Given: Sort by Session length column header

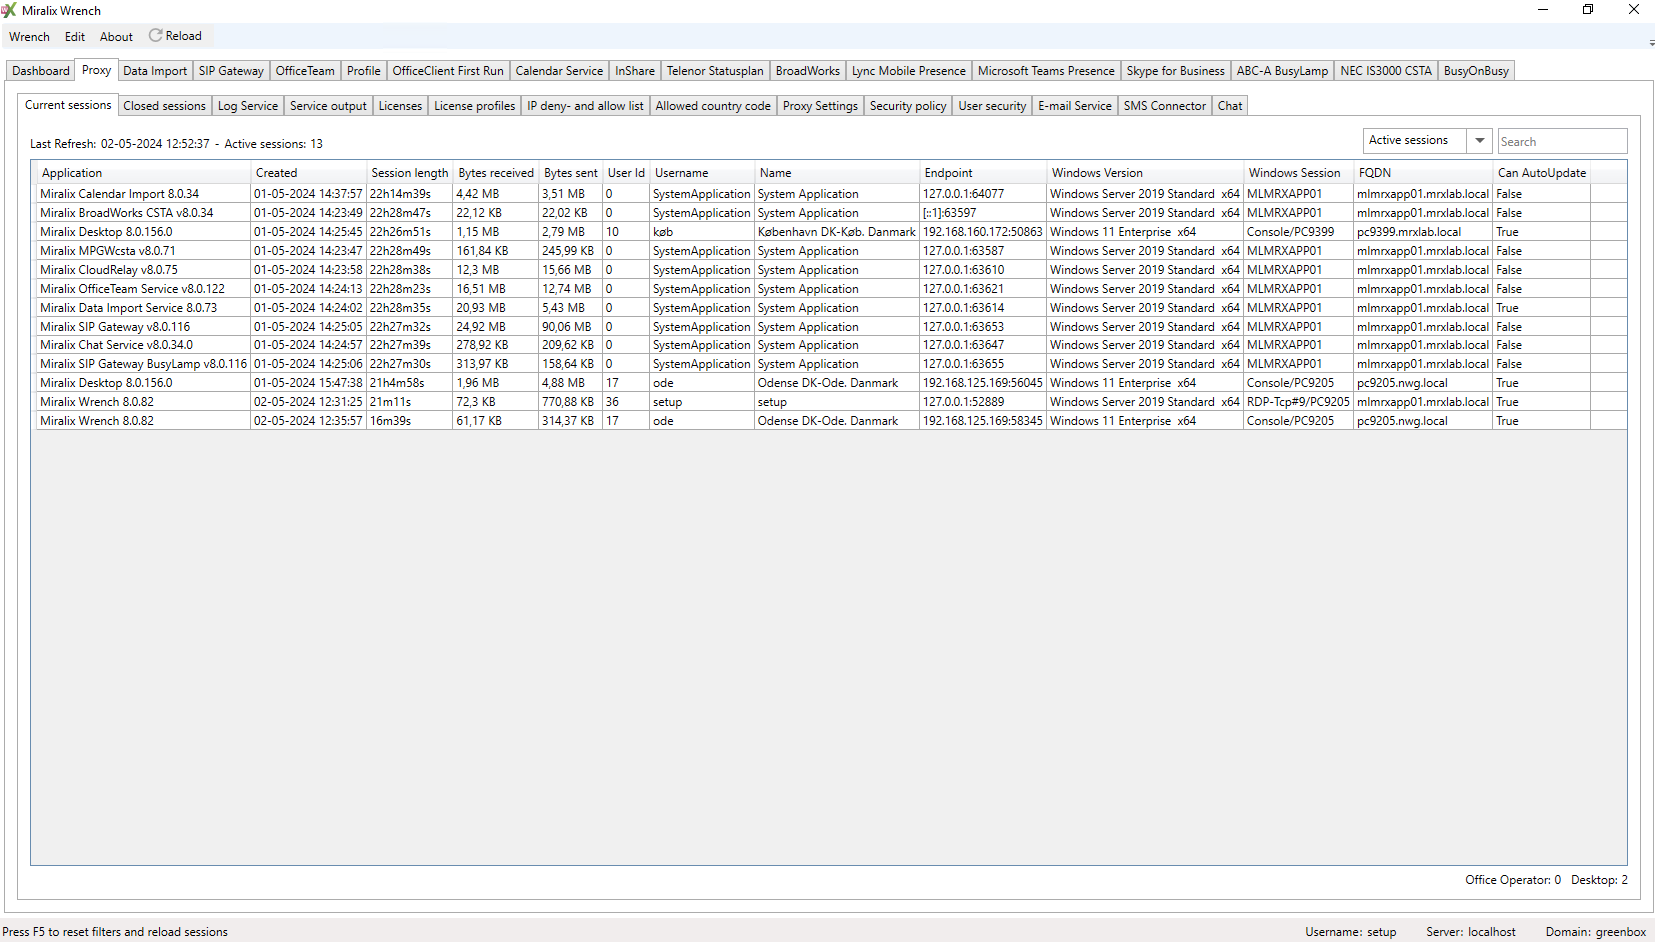Looking at the screenshot, I should point(410,173).
